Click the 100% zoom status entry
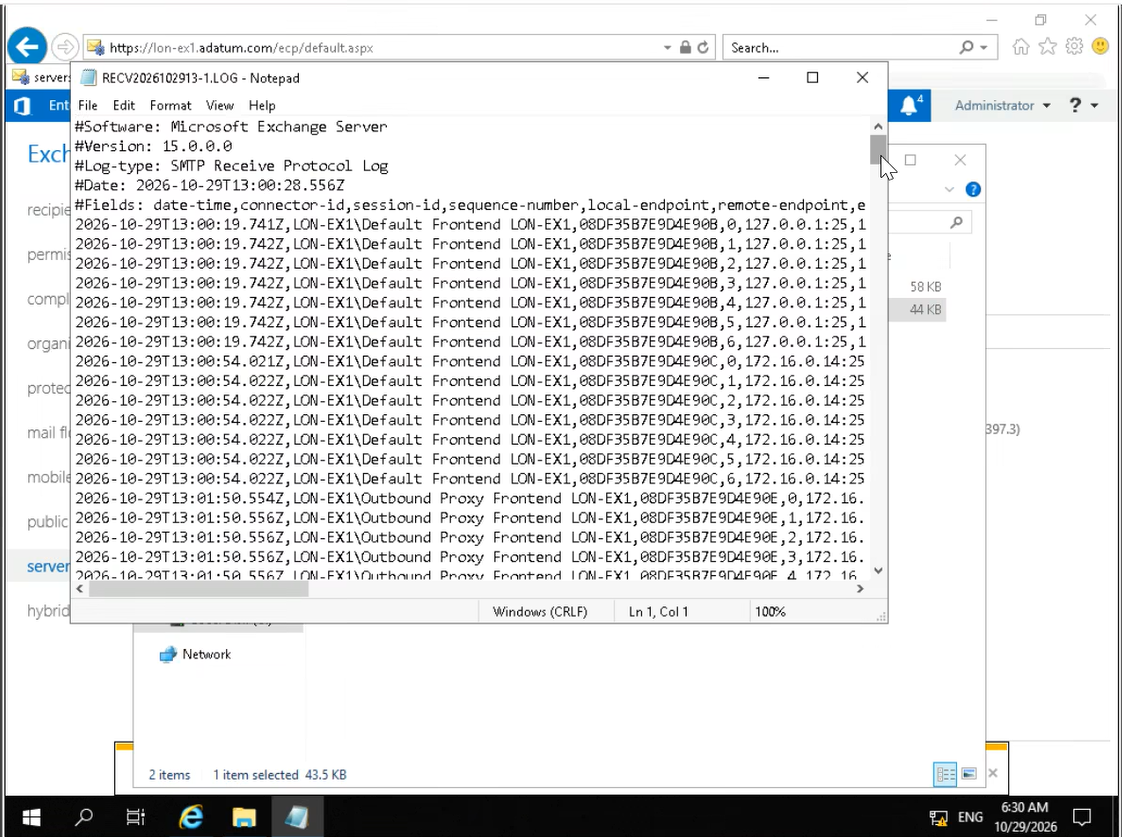This screenshot has width=1122, height=837. coord(770,612)
